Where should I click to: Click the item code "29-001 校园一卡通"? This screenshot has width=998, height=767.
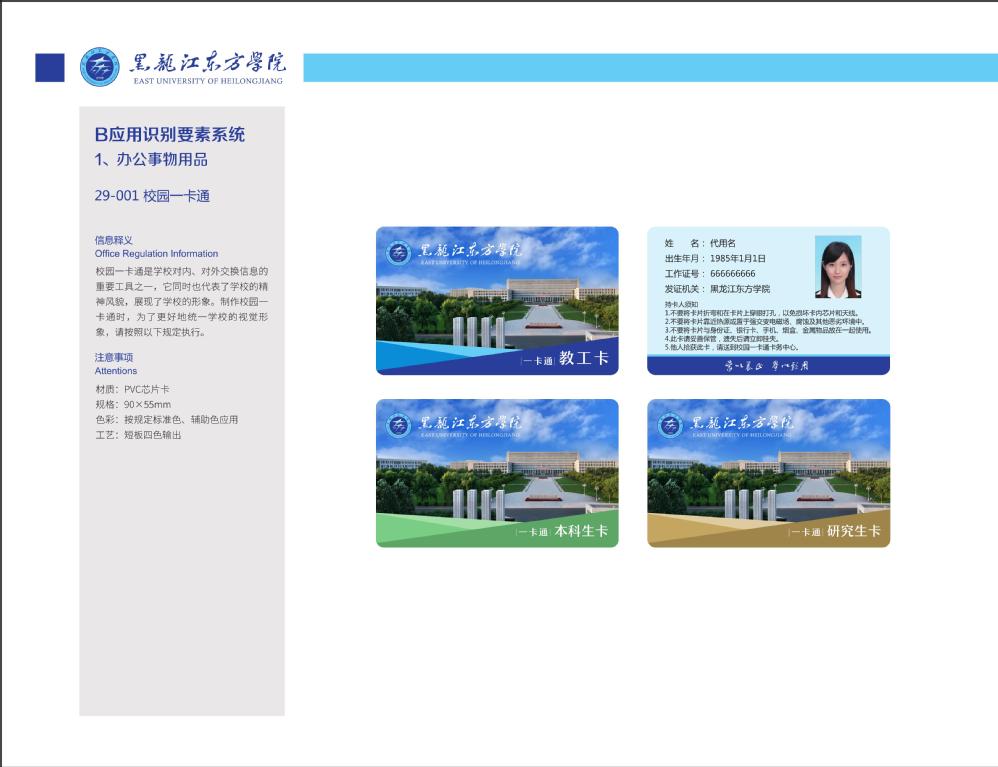(152, 196)
